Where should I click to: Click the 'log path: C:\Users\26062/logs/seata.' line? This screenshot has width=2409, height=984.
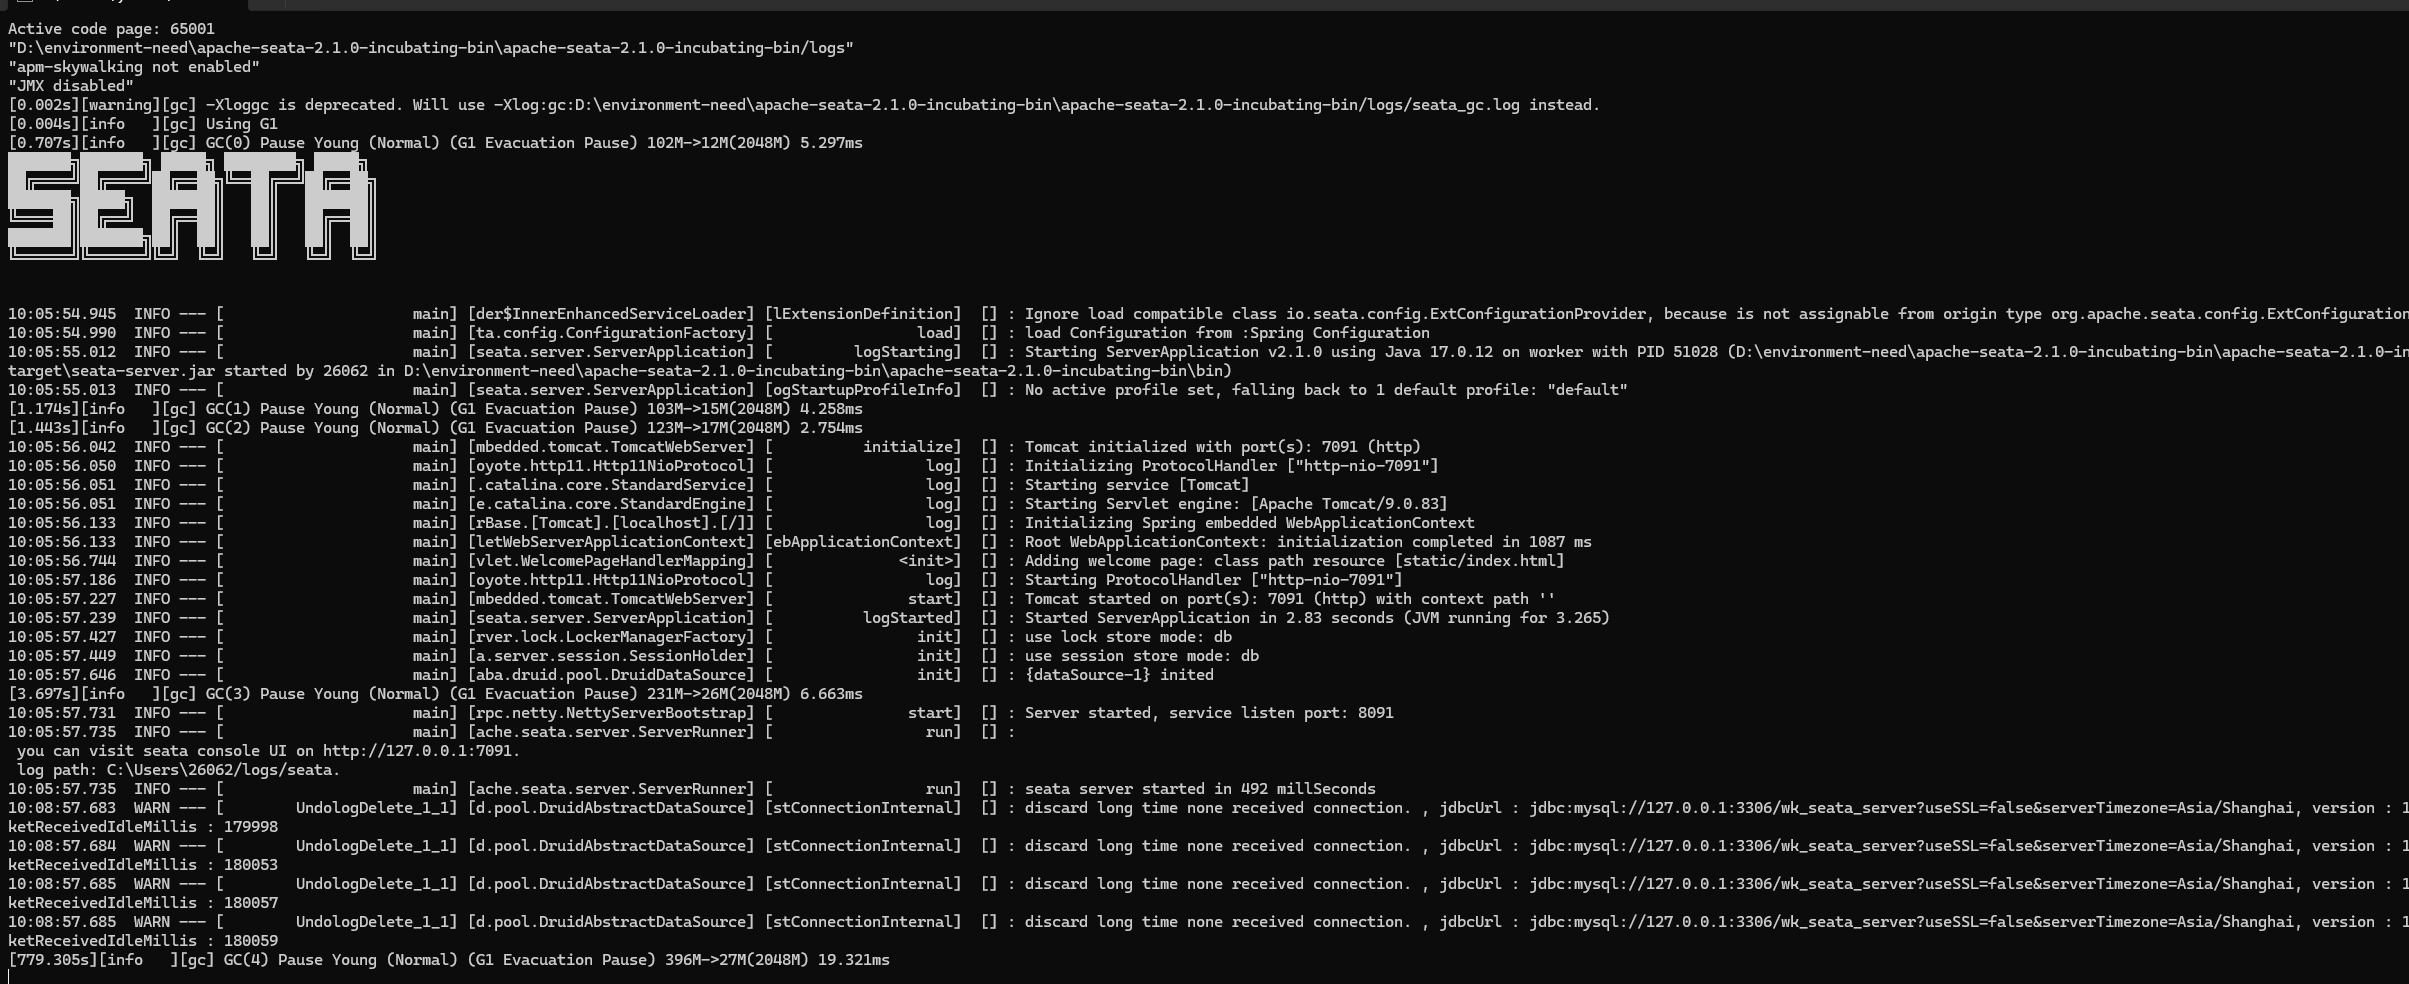point(179,770)
